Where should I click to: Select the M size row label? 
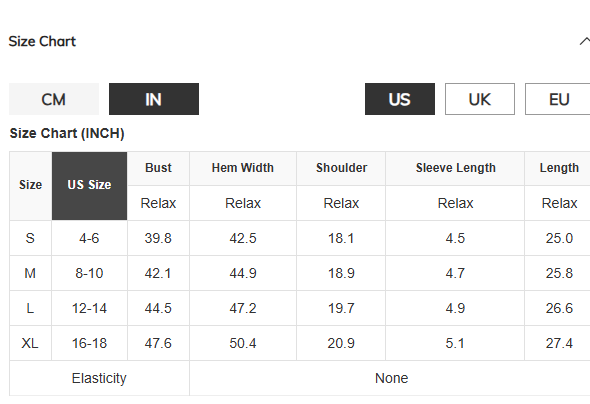(x=30, y=273)
